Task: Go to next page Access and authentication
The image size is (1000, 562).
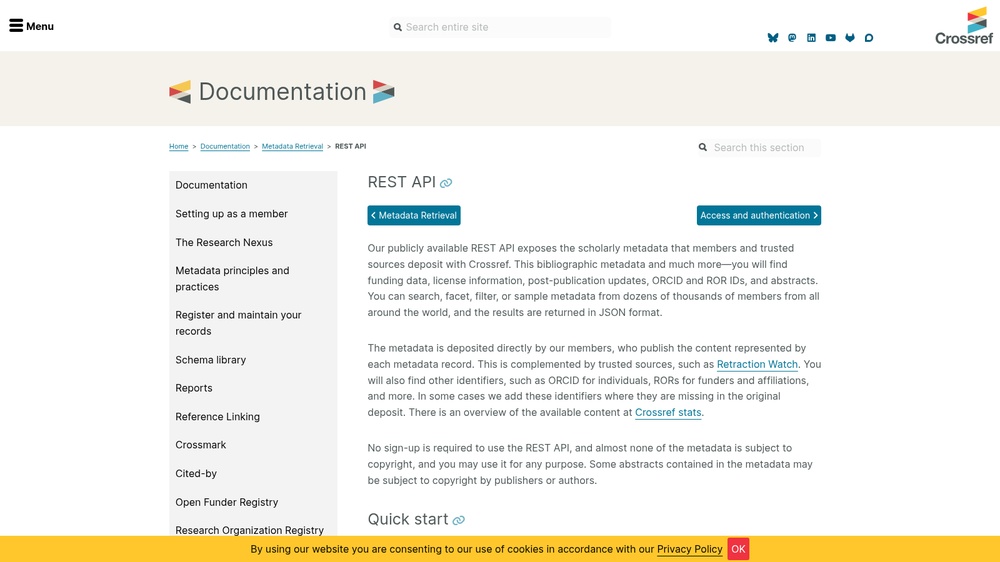Action: 758,216
